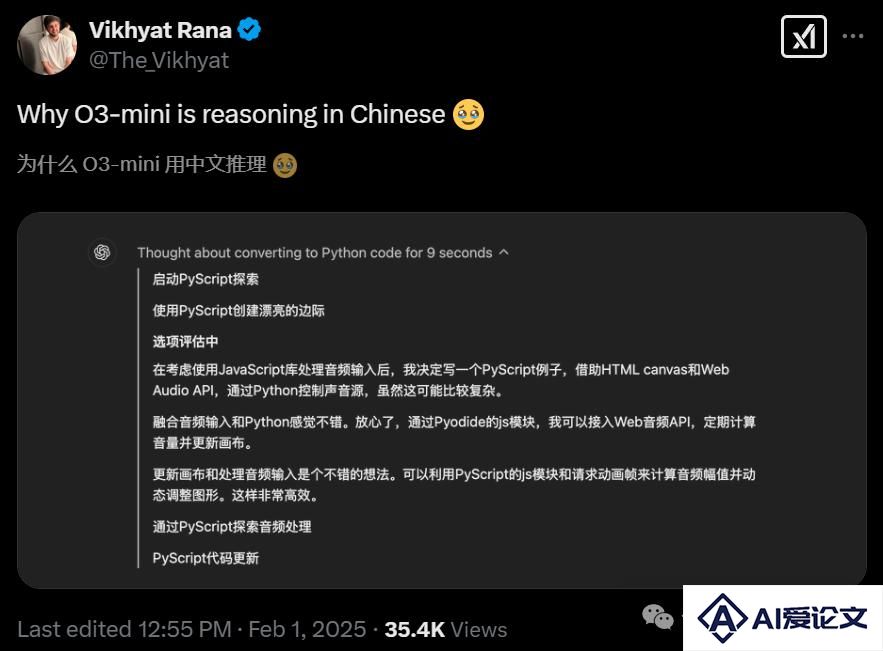Open the @The_Vikhyat handle link
Viewport: 883px width, 651px height.
coord(159,60)
